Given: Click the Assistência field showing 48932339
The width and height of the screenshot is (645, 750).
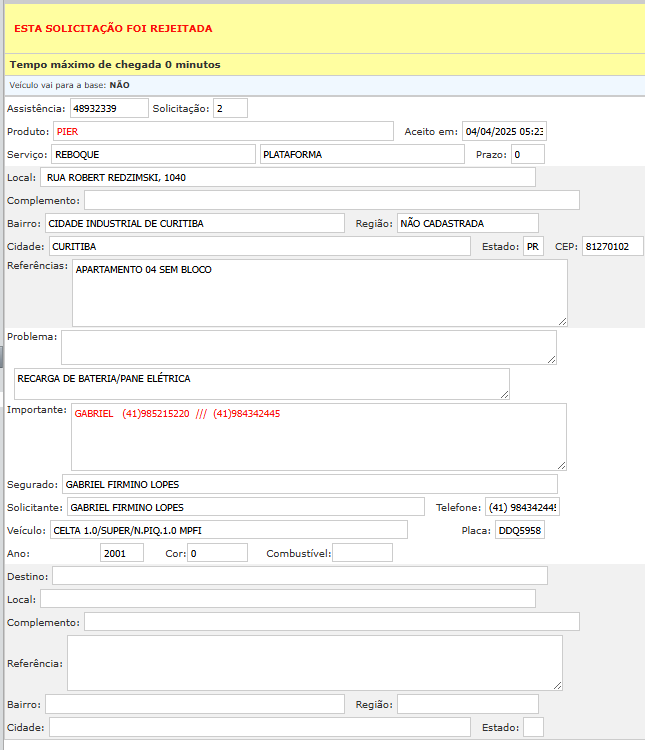Looking at the screenshot, I should coord(108,108).
